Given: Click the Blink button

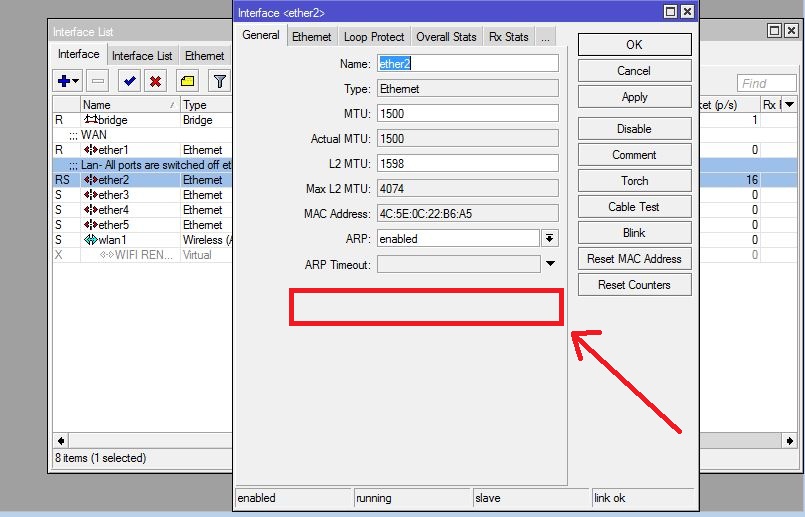Looking at the screenshot, I should (635, 233).
